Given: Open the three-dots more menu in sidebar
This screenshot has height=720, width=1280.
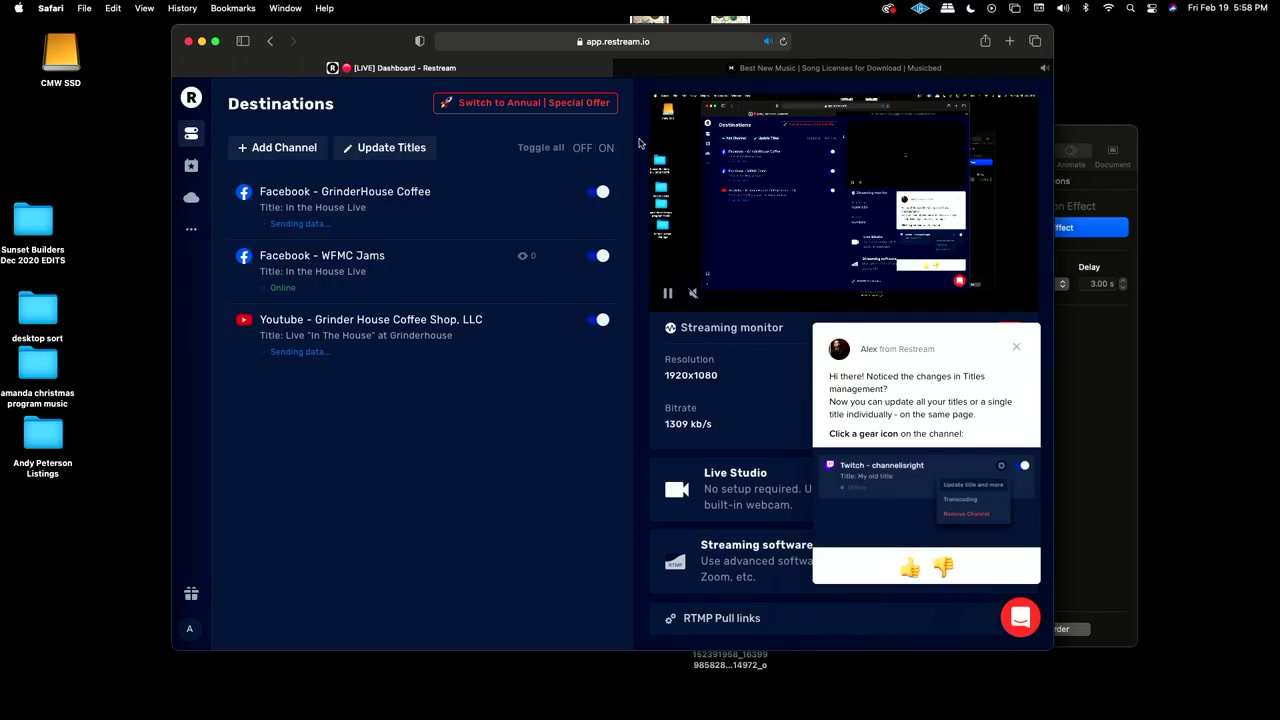Looking at the screenshot, I should [191, 229].
